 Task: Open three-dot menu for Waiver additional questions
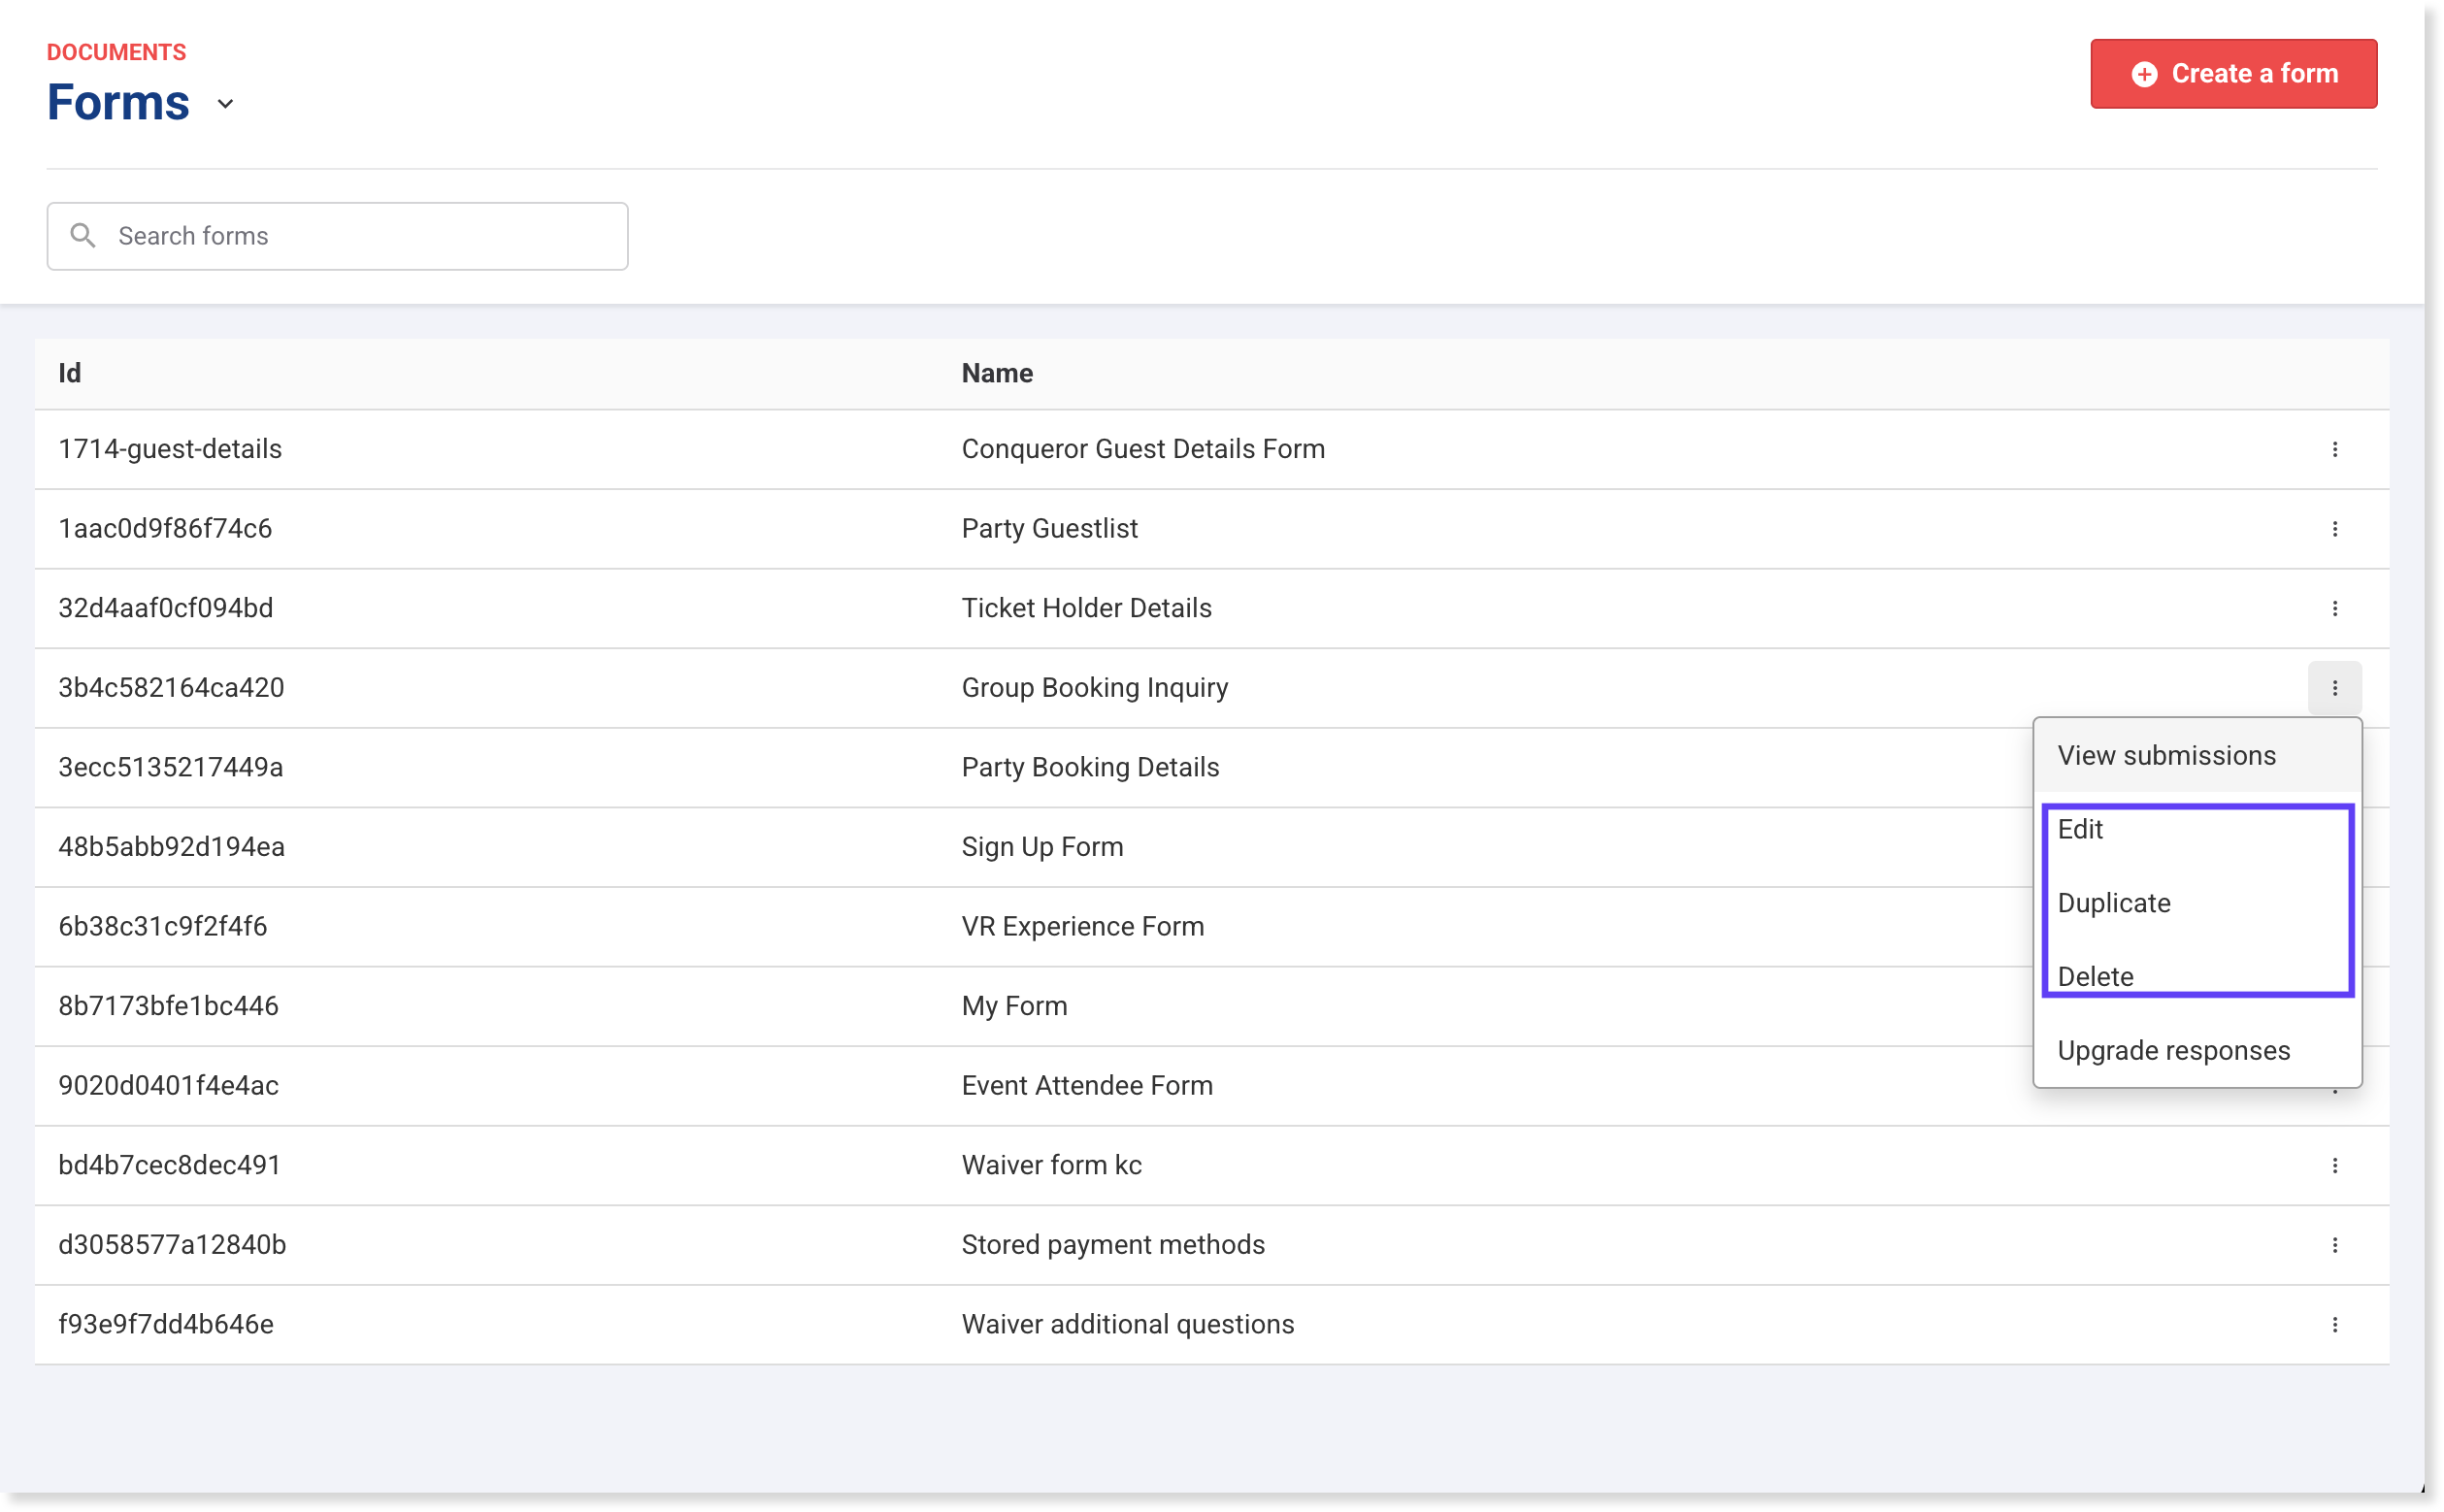2334,1324
